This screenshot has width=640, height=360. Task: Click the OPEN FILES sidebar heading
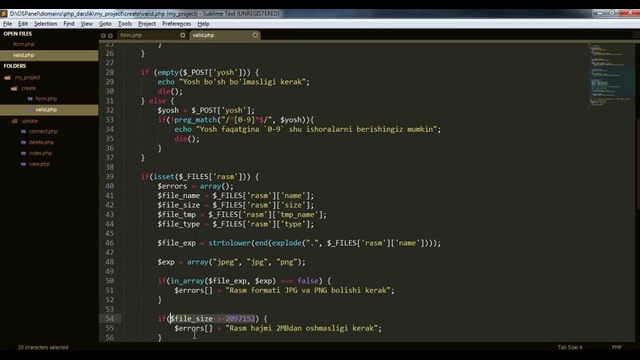18,34
